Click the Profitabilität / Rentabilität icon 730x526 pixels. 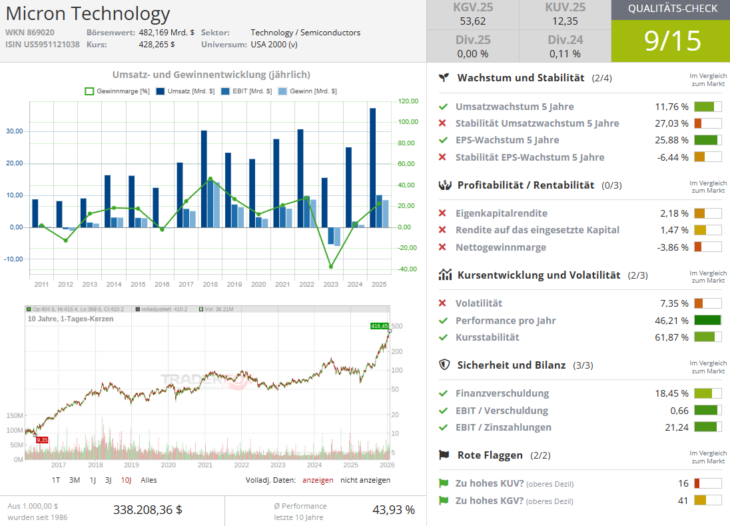pos(444,185)
